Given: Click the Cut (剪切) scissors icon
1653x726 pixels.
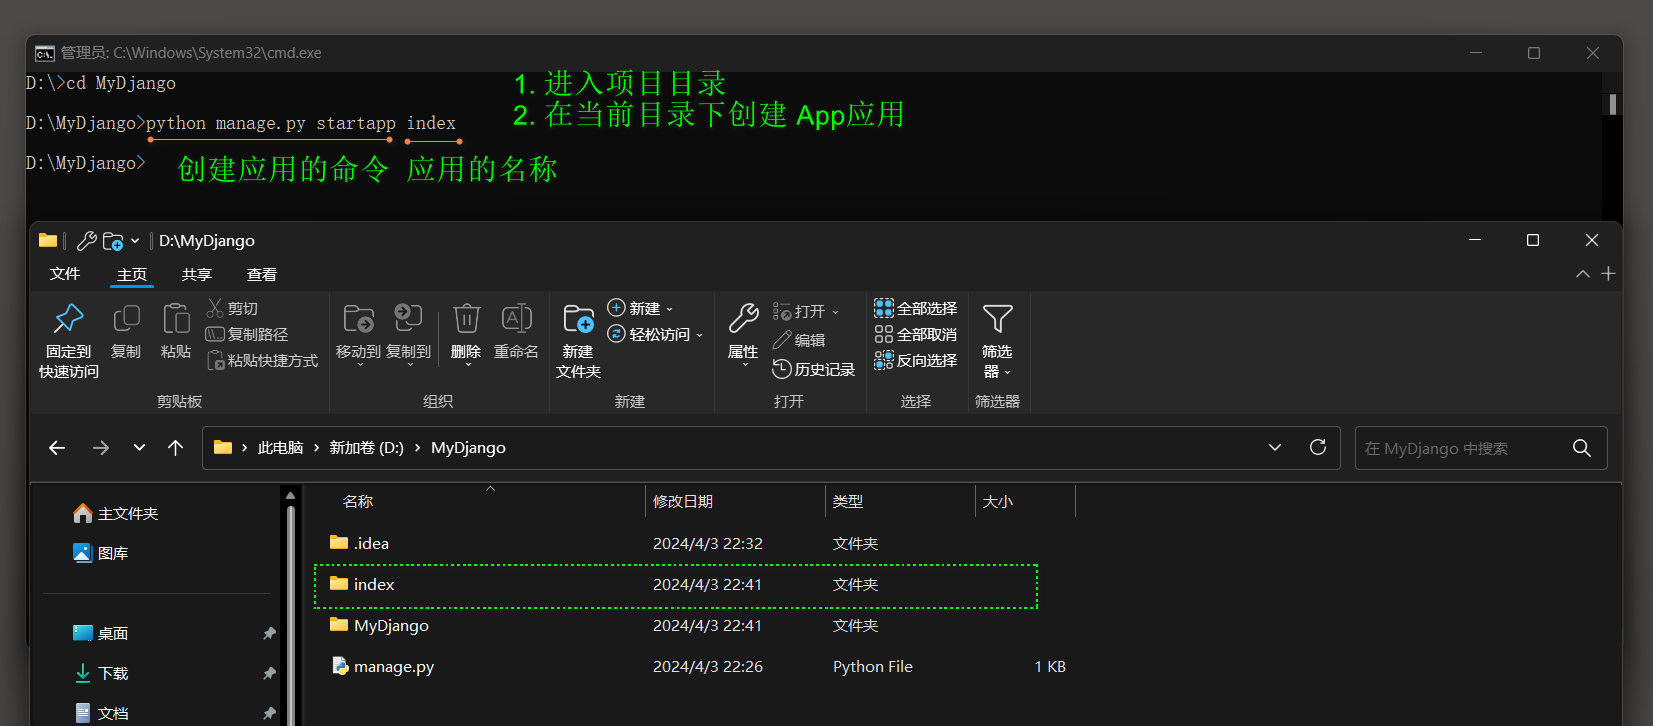Looking at the screenshot, I should [x=215, y=309].
